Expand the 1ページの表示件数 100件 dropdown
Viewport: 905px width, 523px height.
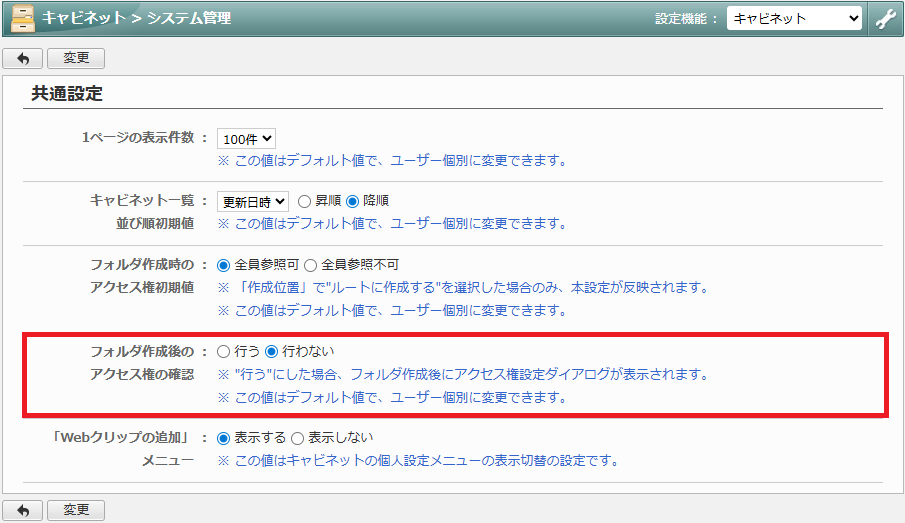tap(246, 138)
